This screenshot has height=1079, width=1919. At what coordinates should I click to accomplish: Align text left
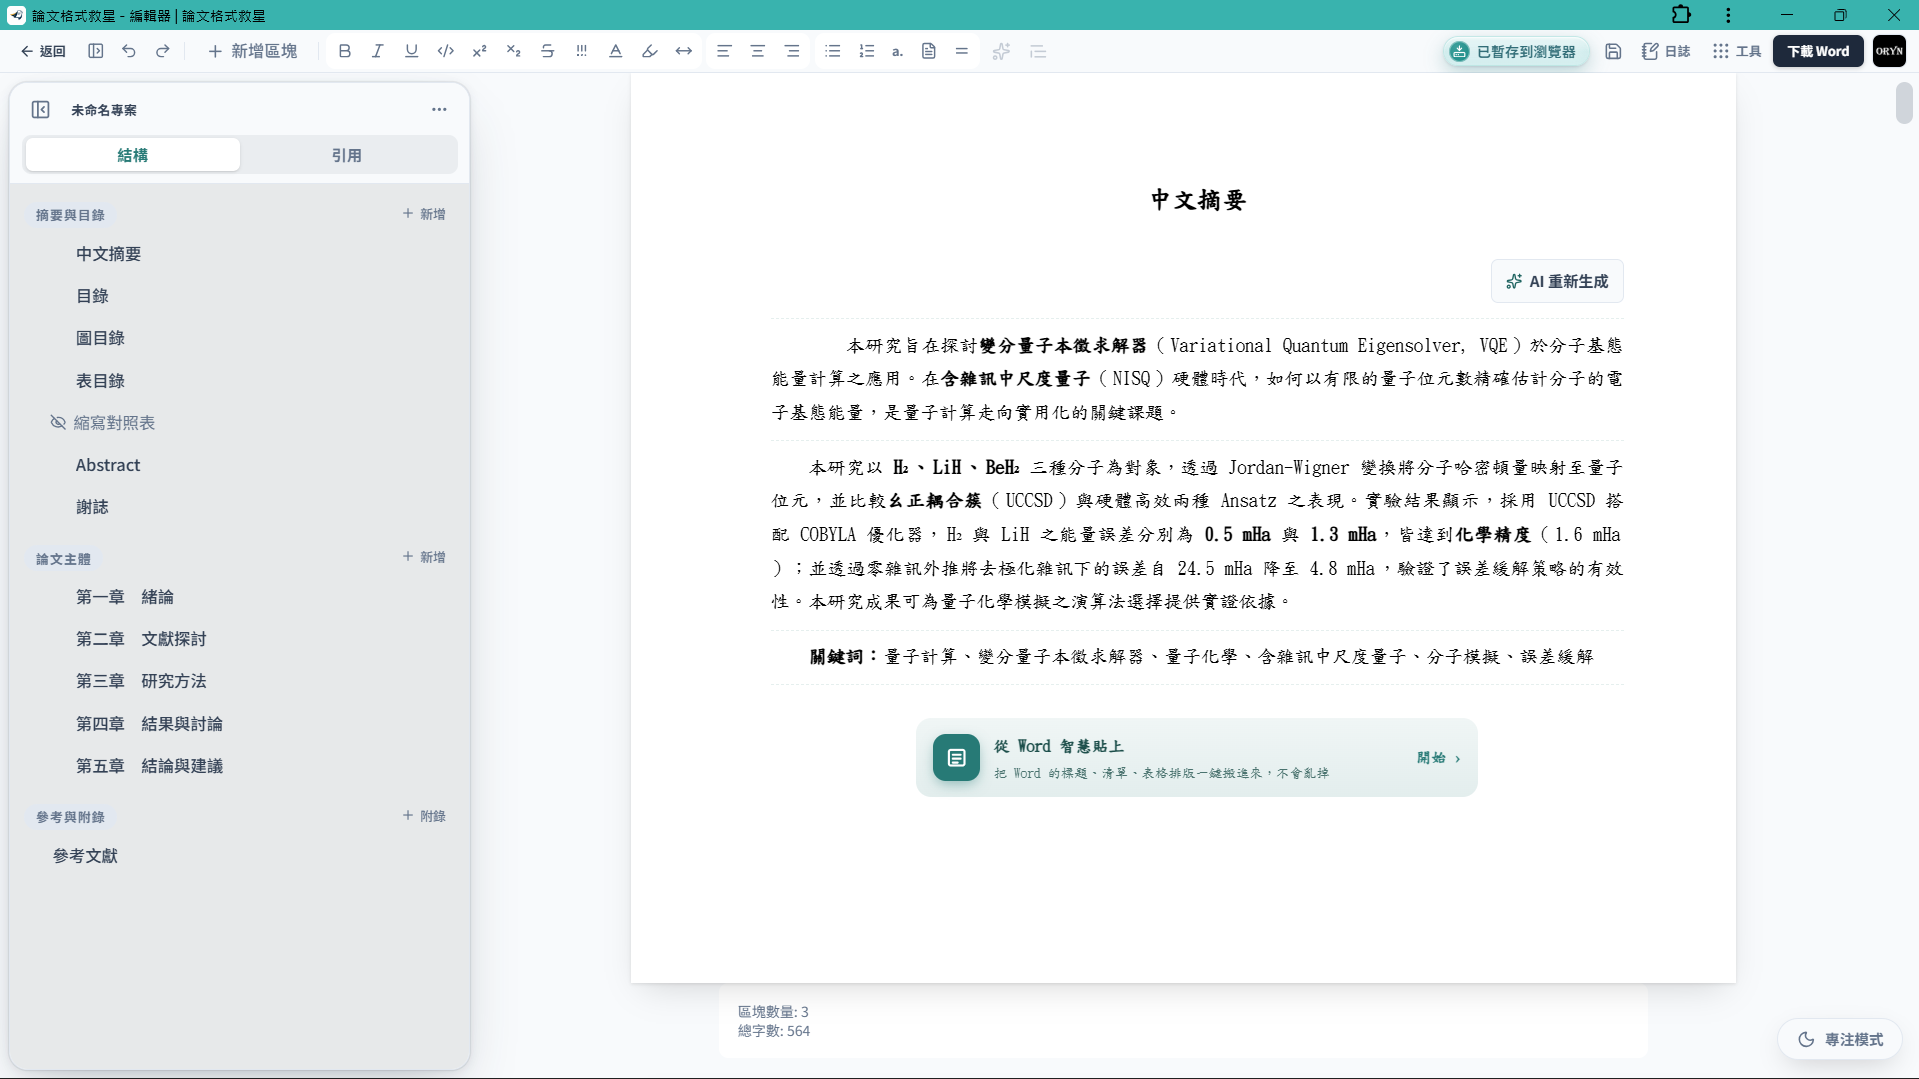point(724,51)
